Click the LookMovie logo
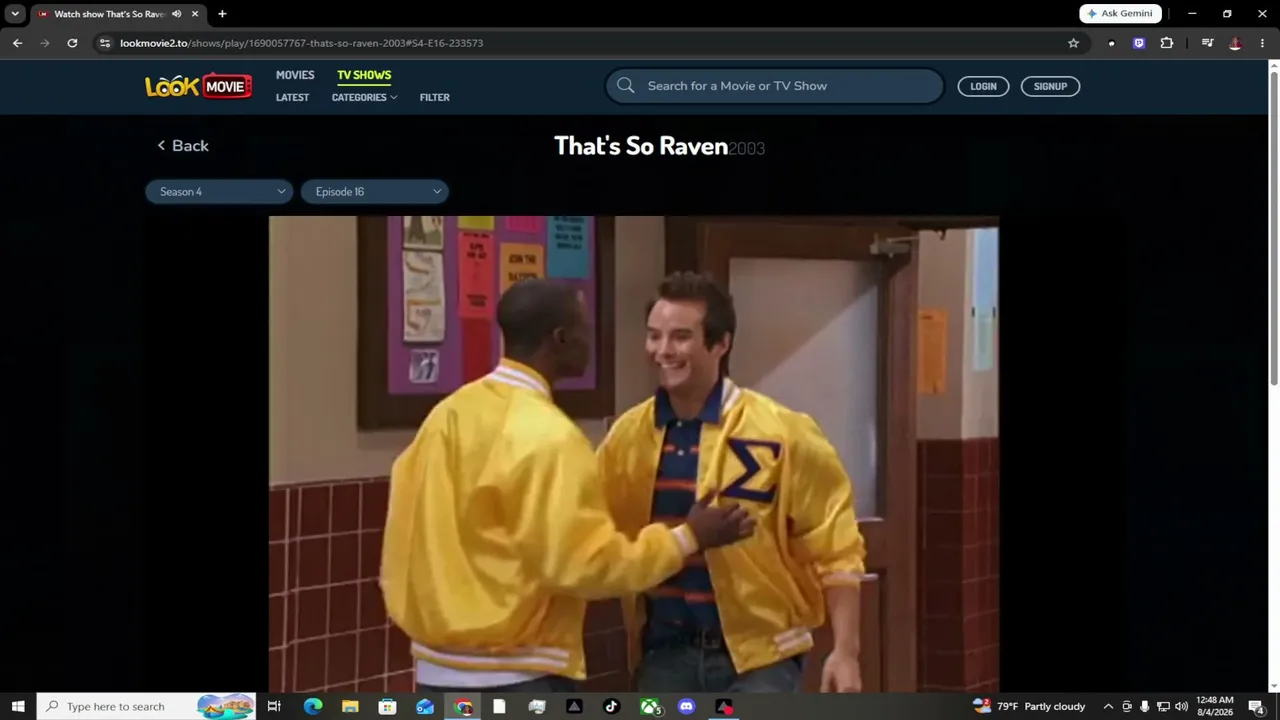 click(198, 86)
